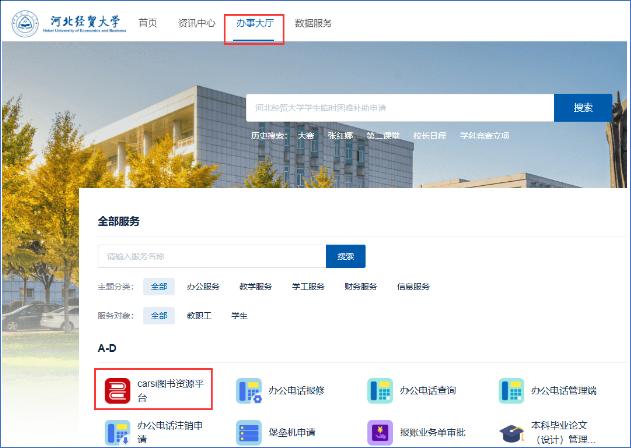Screen dimensions: 631x448
Task: Filter service audience by 教职工
Action: pos(199,315)
